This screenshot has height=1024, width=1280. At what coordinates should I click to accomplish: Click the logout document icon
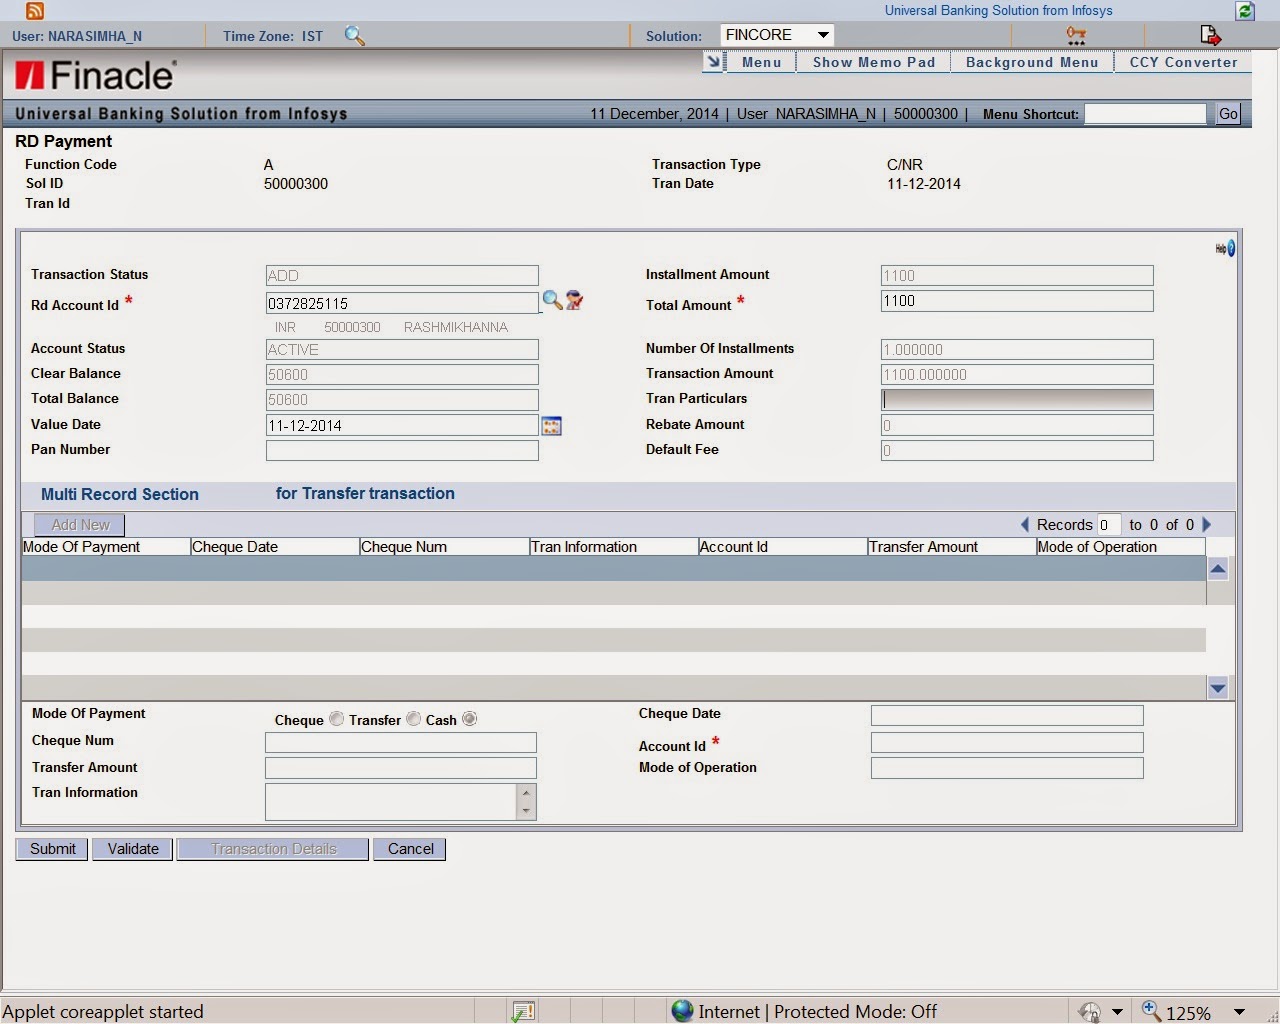(1210, 36)
